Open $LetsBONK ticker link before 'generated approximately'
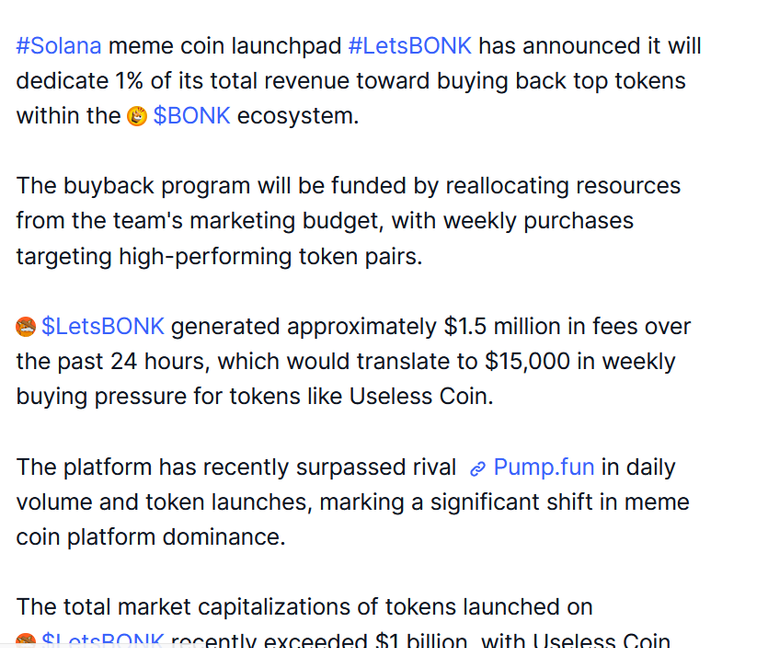768x648 pixels. pos(103,326)
